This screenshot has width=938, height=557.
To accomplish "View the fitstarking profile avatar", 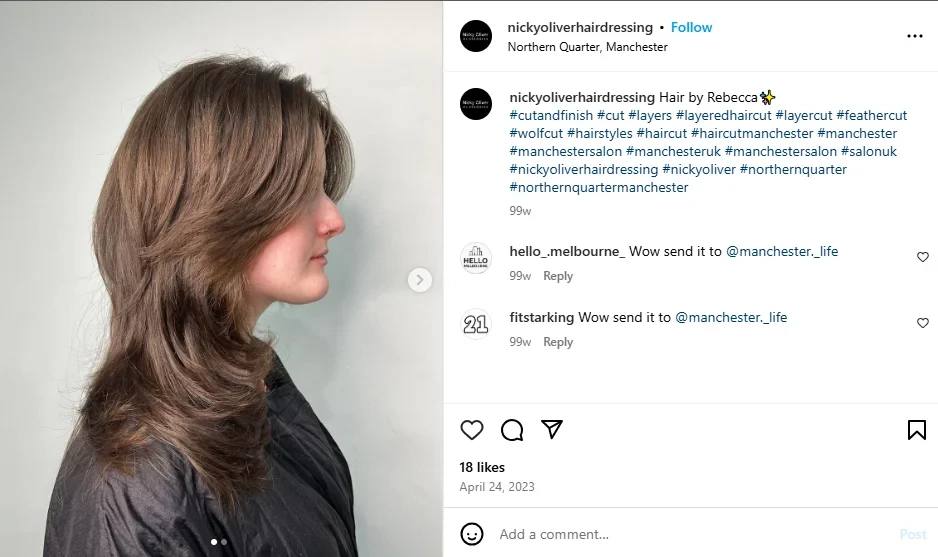I will click(476, 324).
